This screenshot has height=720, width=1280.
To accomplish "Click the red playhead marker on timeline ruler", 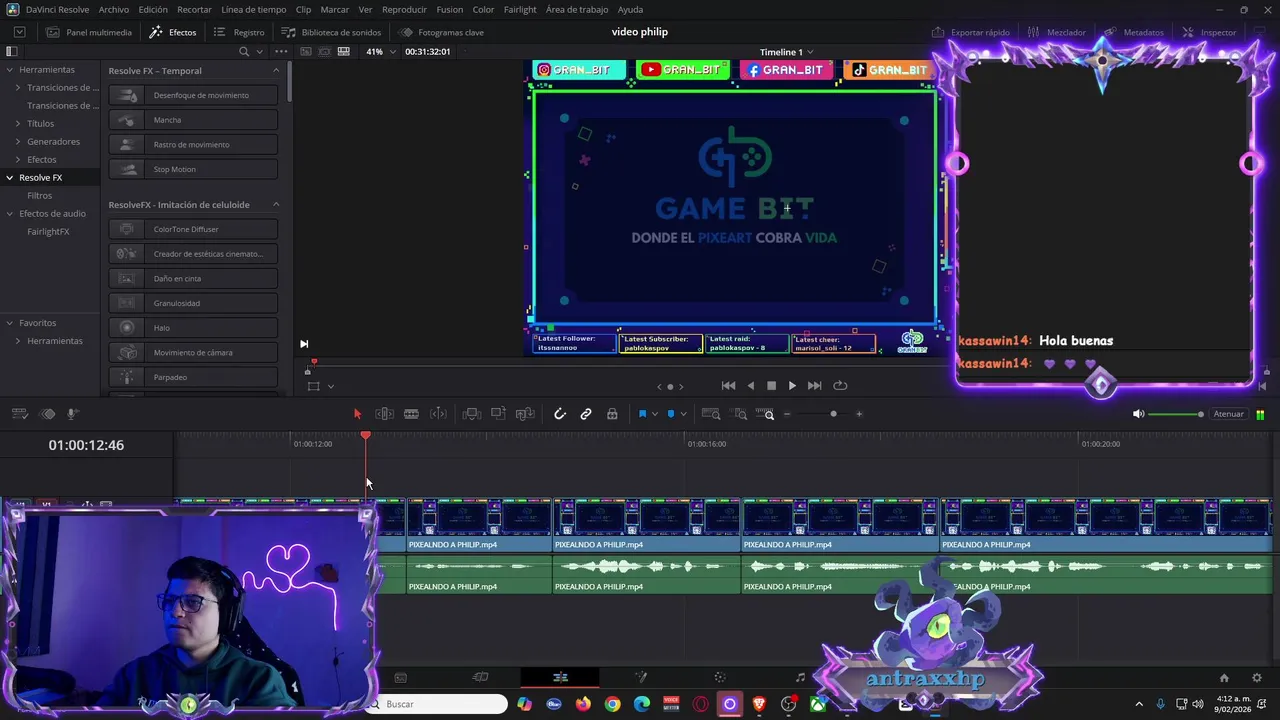I will [x=366, y=435].
